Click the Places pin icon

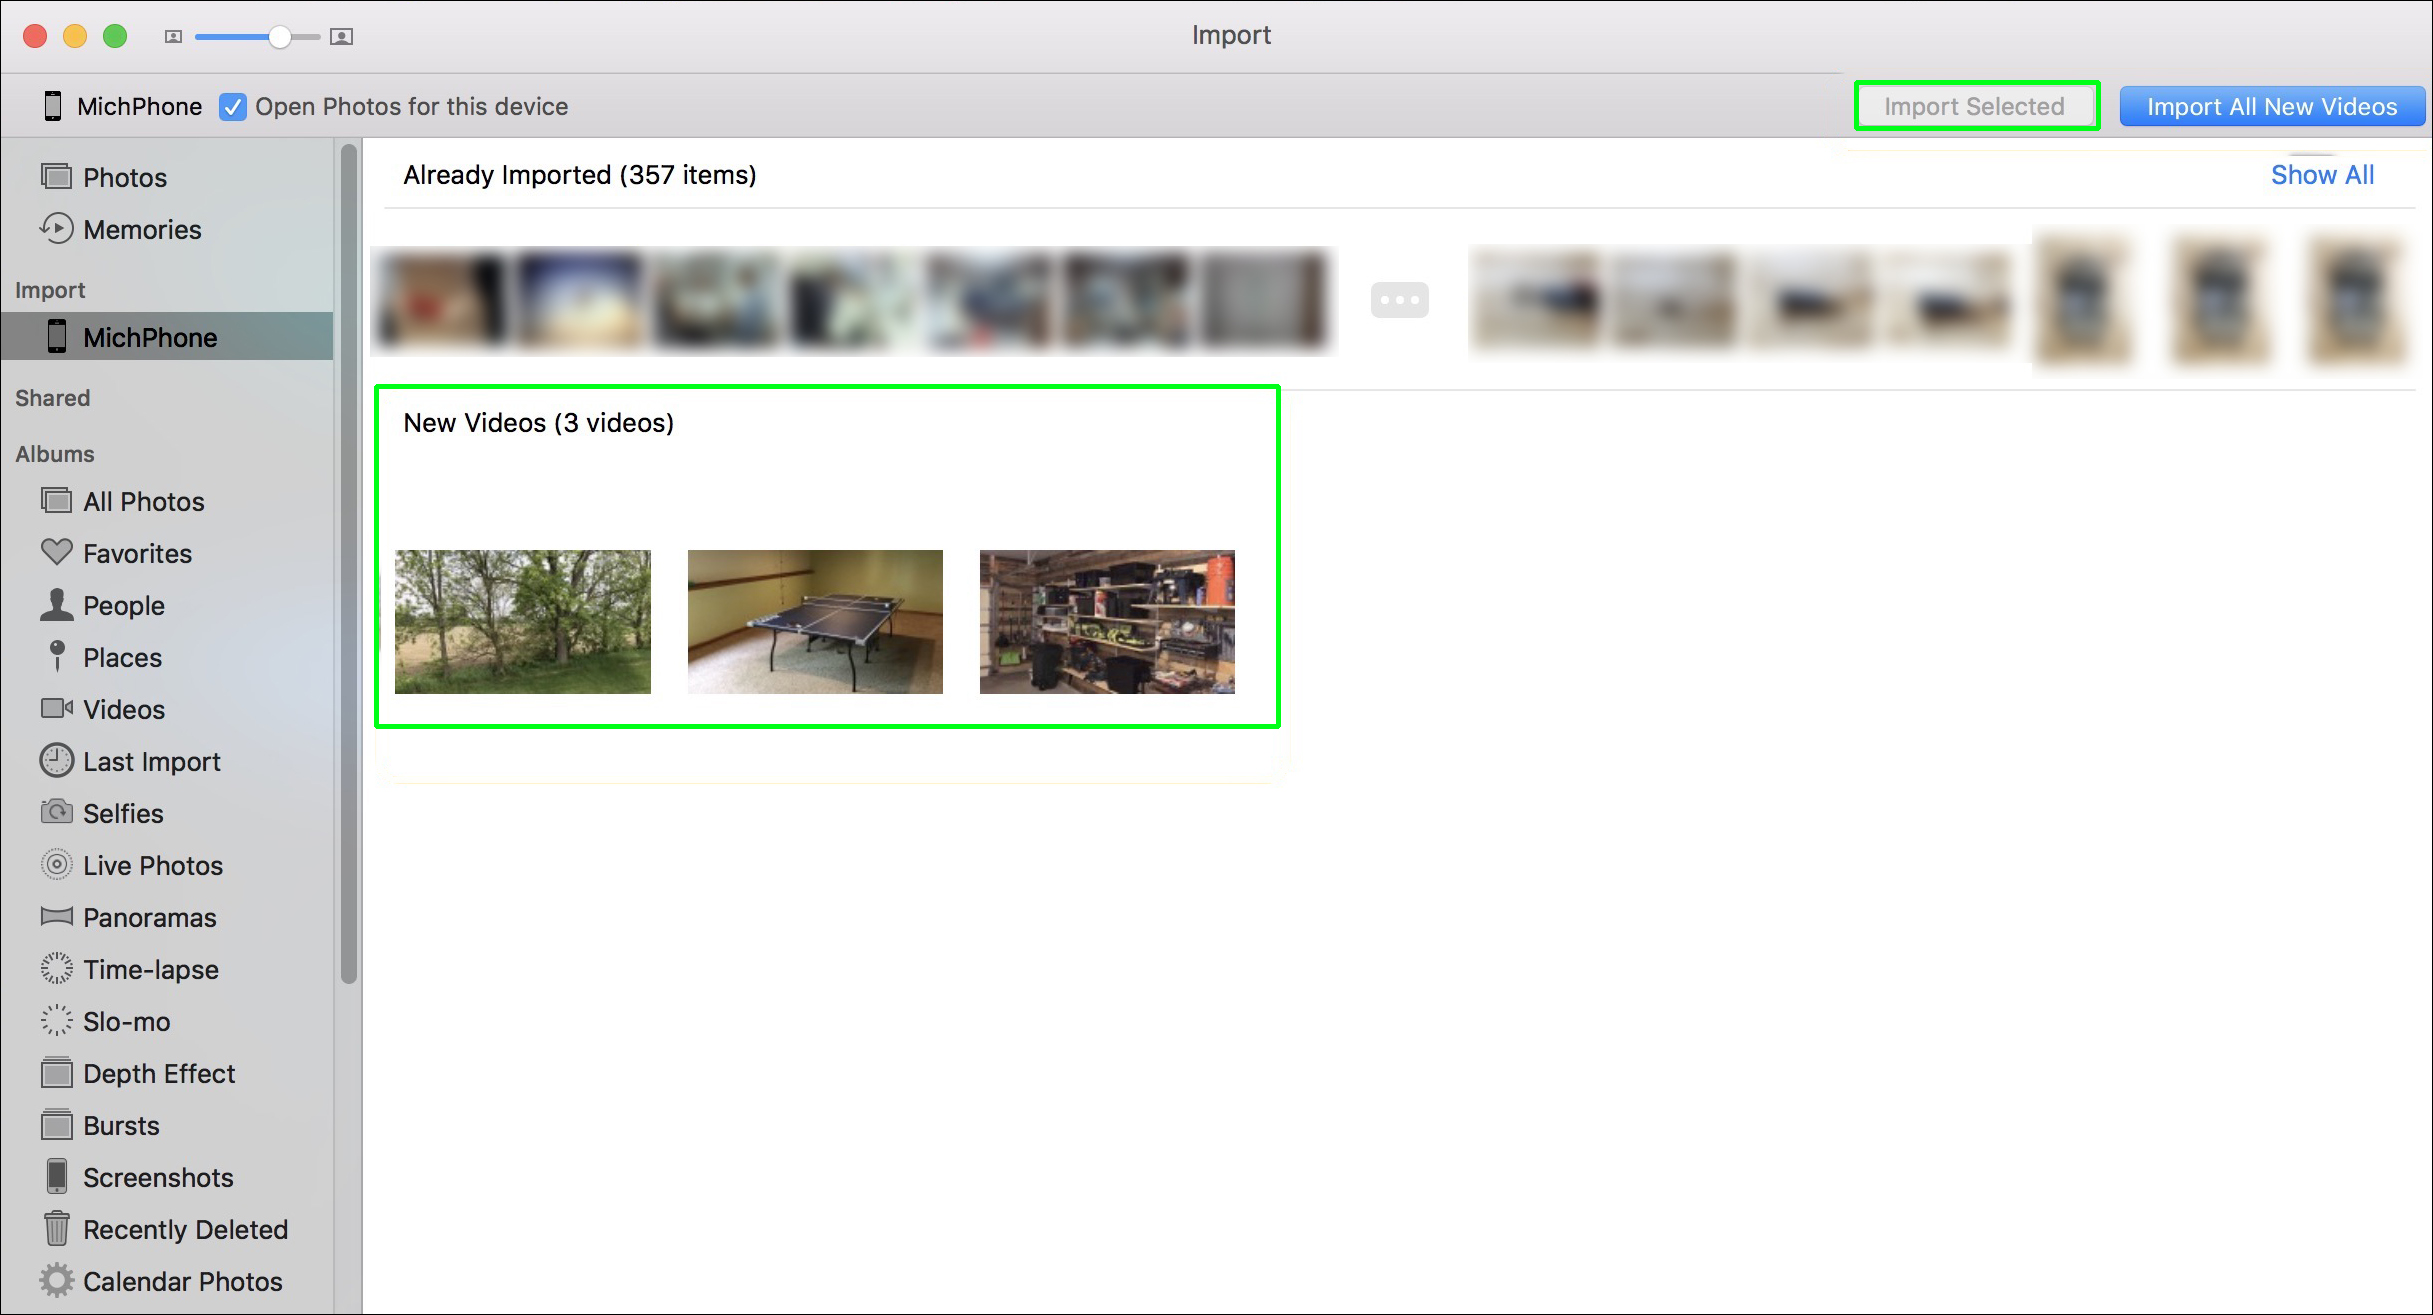coord(57,656)
